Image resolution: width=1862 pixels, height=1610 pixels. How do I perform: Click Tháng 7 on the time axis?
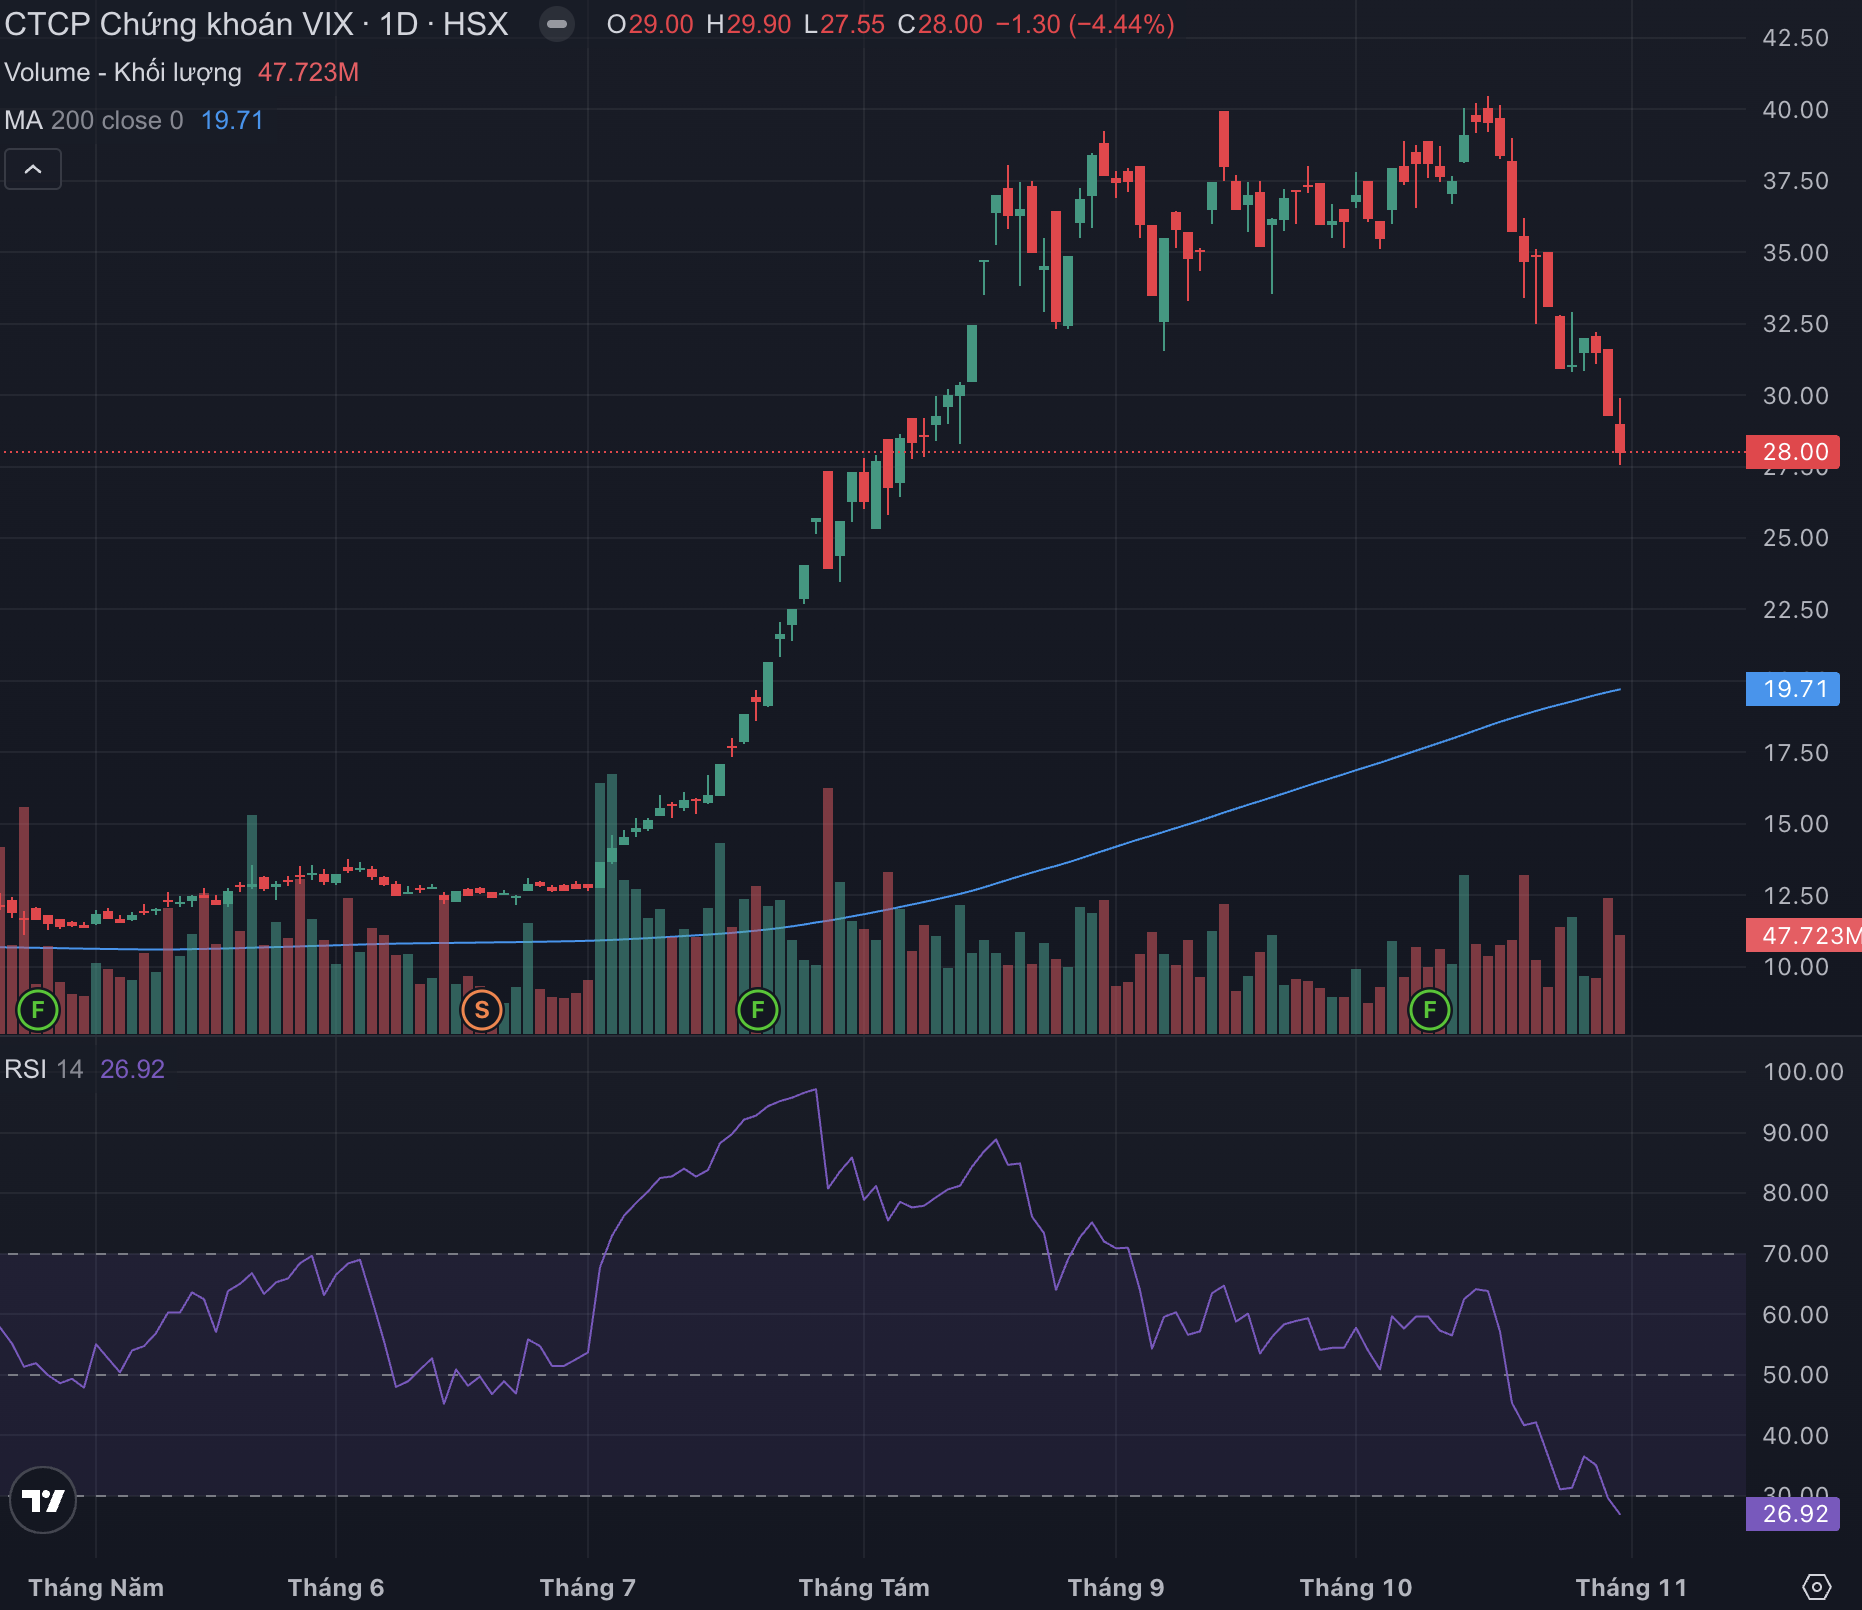click(587, 1588)
